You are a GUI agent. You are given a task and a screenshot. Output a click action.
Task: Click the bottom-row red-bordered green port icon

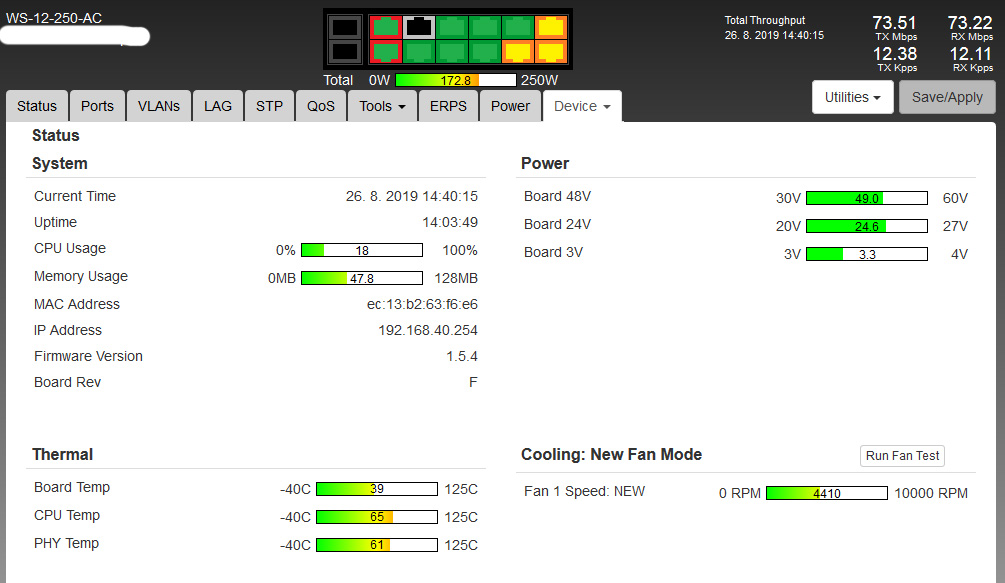pyautogui.click(x=386, y=50)
